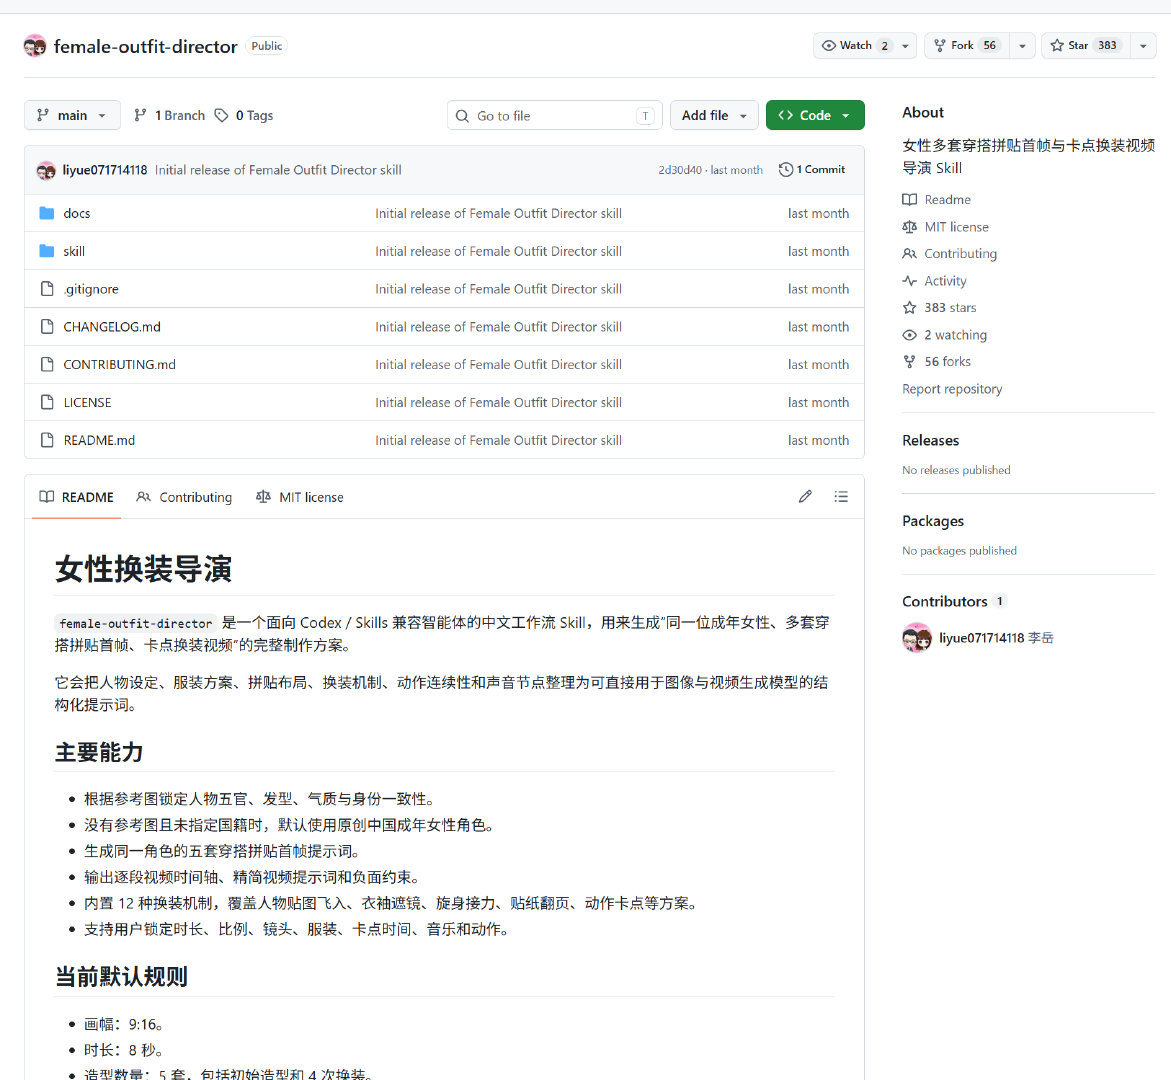Open the LICENSE file
The image size is (1171, 1080).
[x=87, y=403]
